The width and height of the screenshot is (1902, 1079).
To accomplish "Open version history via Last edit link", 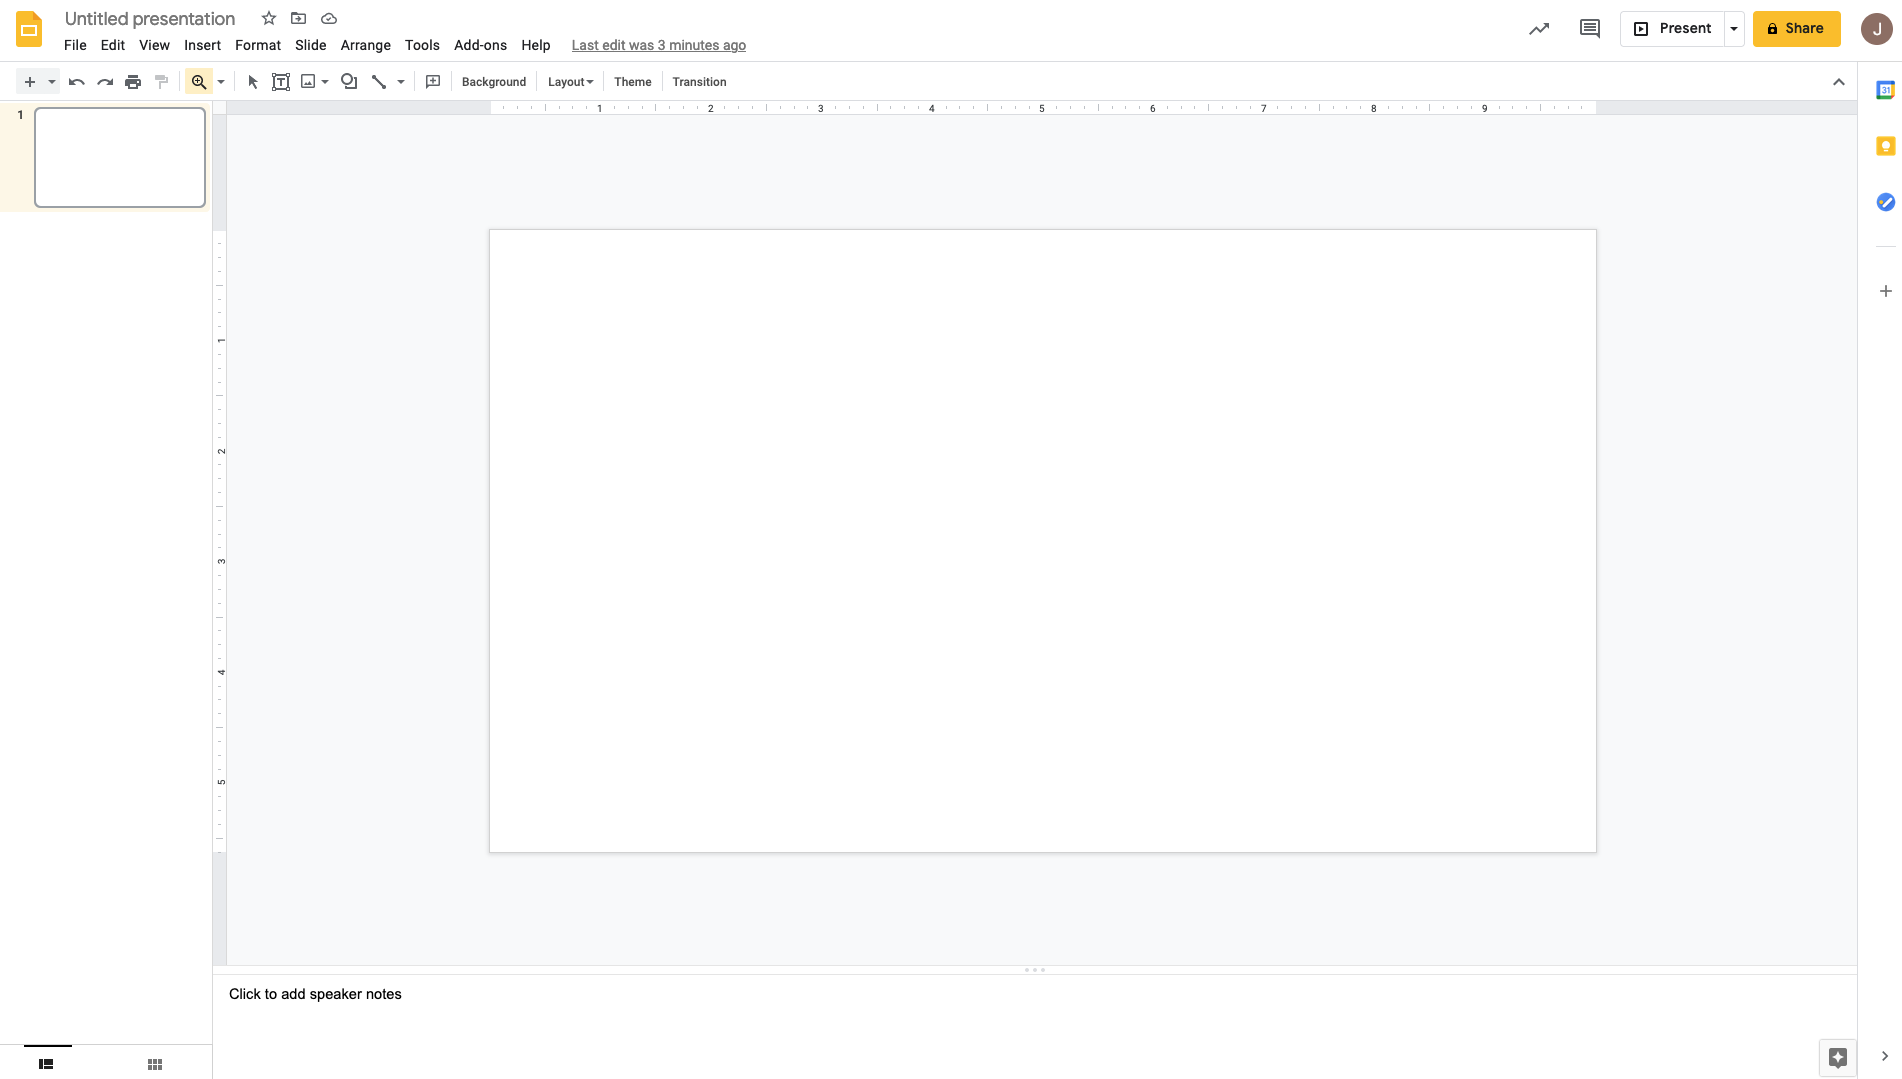I will [x=658, y=45].
